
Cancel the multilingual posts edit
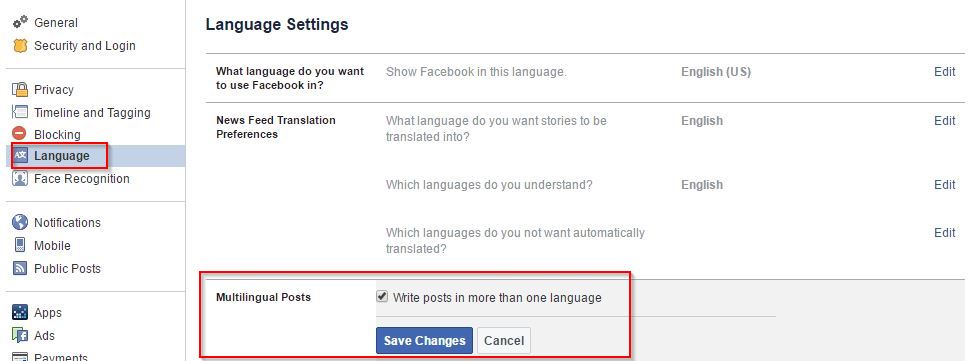click(504, 341)
